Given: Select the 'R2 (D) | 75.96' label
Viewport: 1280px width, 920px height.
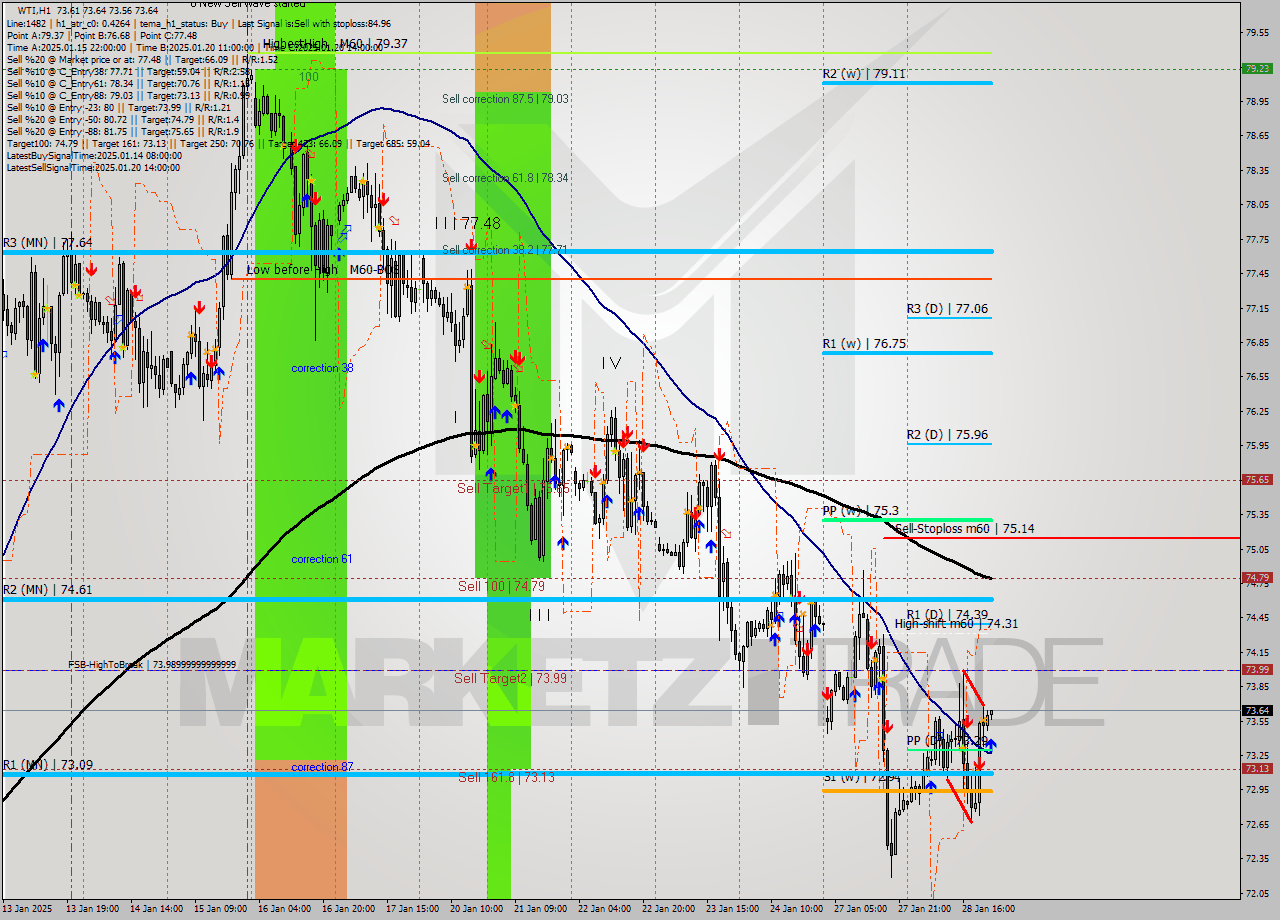Looking at the screenshot, I should click(947, 435).
